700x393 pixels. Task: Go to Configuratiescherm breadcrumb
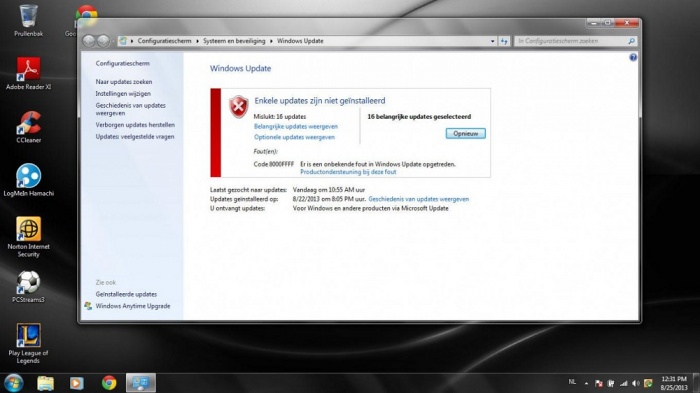pos(164,41)
